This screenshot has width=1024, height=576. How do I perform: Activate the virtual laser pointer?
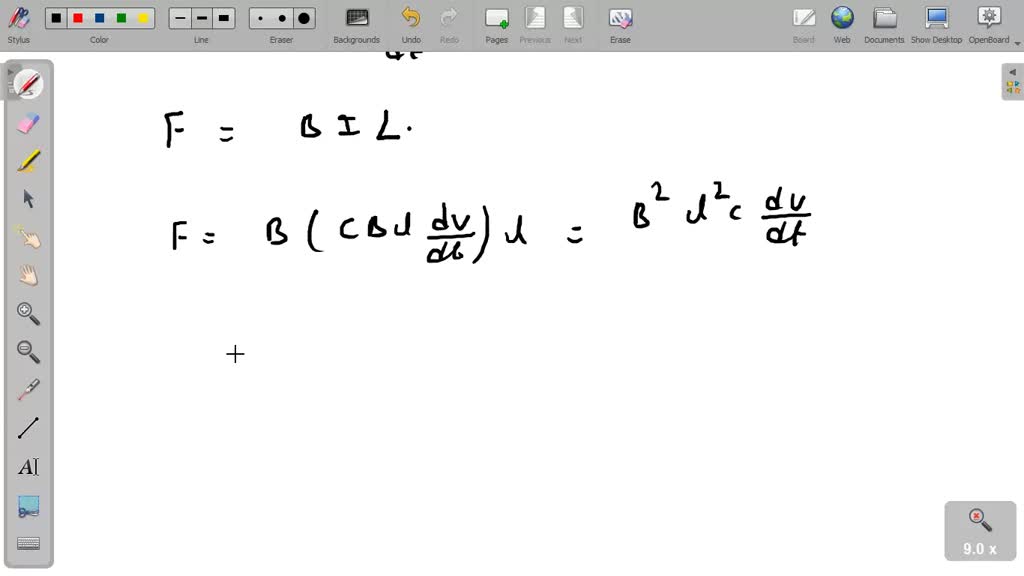(27, 390)
